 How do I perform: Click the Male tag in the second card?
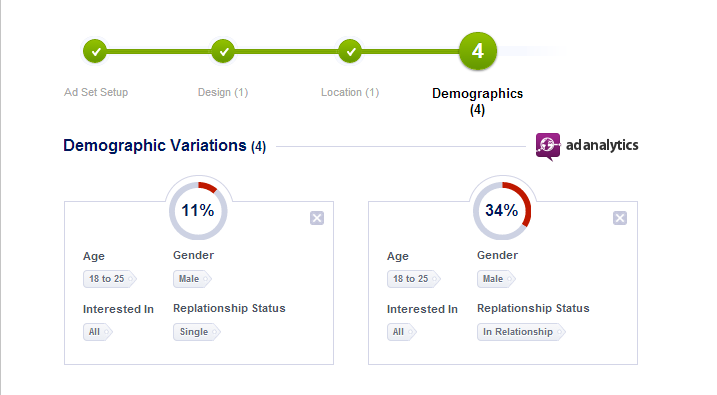click(x=496, y=279)
